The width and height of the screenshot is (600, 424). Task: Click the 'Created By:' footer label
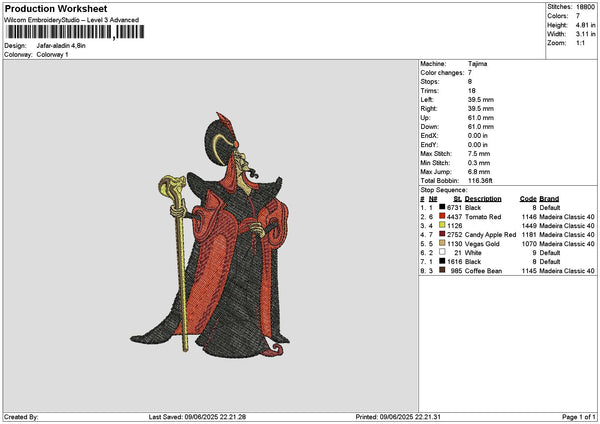point(21,417)
